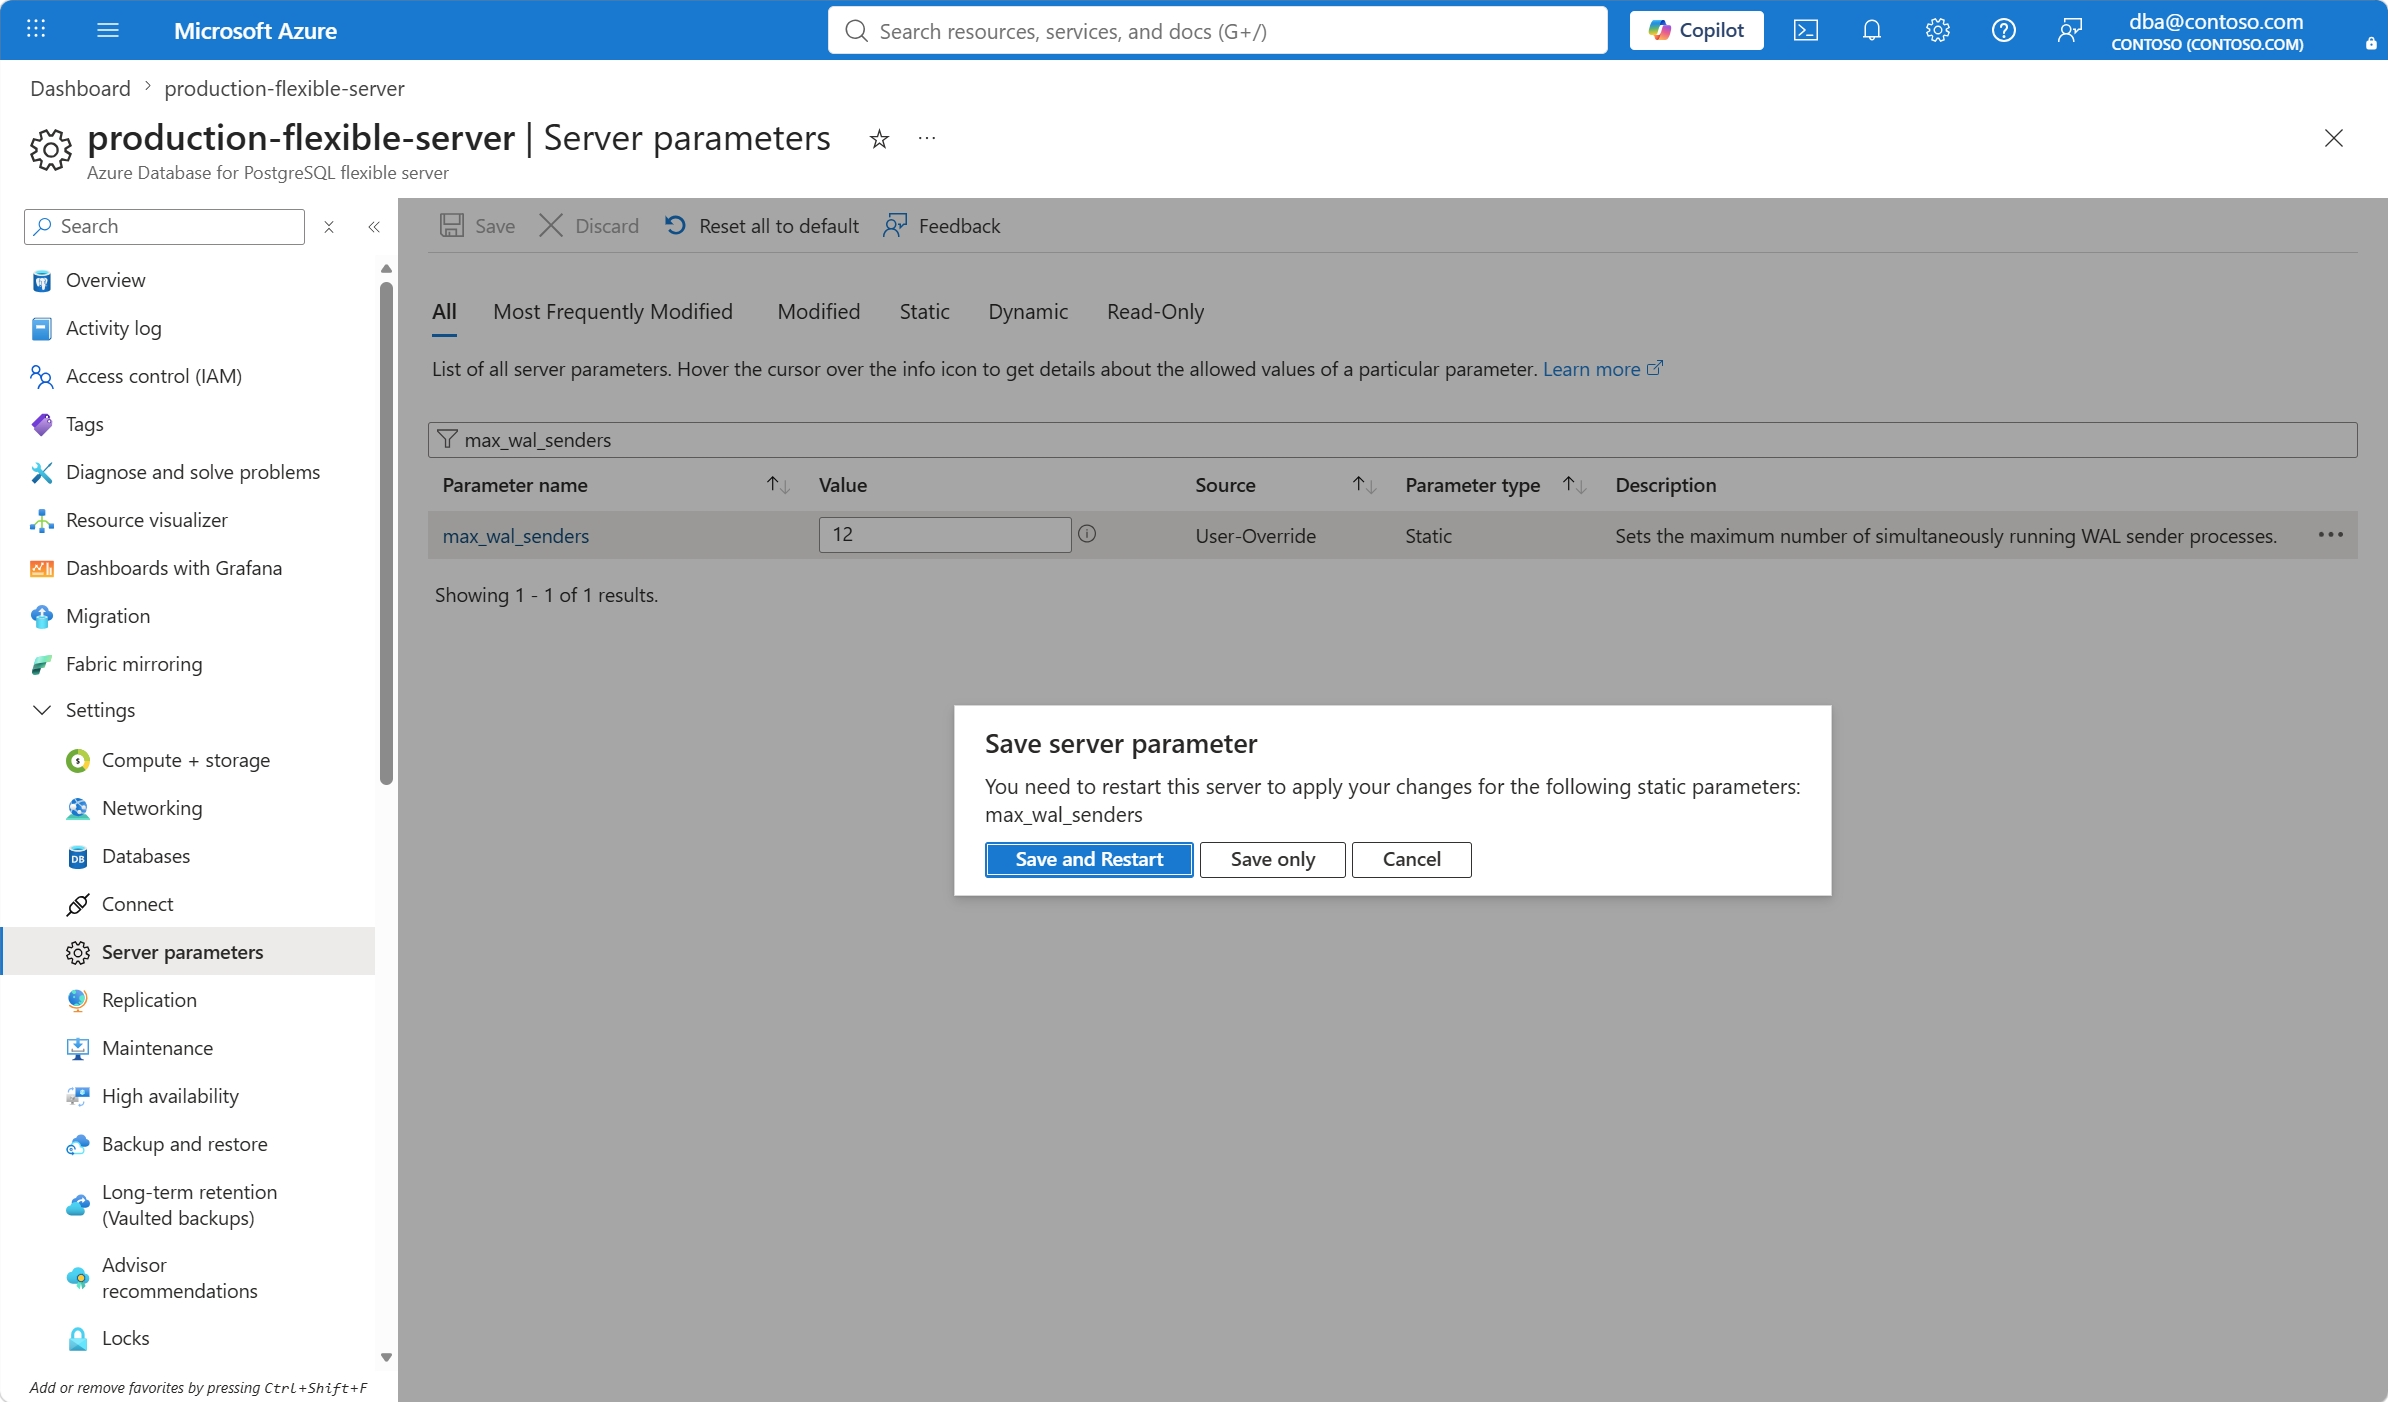2388x1402 pixels.
Task: Go to Dashboard breadcrumb
Action: (x=80, y=88)
